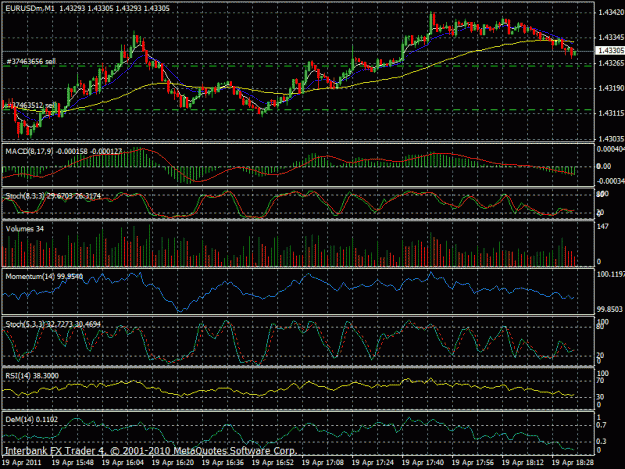
Task: Click the 19 Apr 17:08 time label
Action: click(x=323, y=463)
